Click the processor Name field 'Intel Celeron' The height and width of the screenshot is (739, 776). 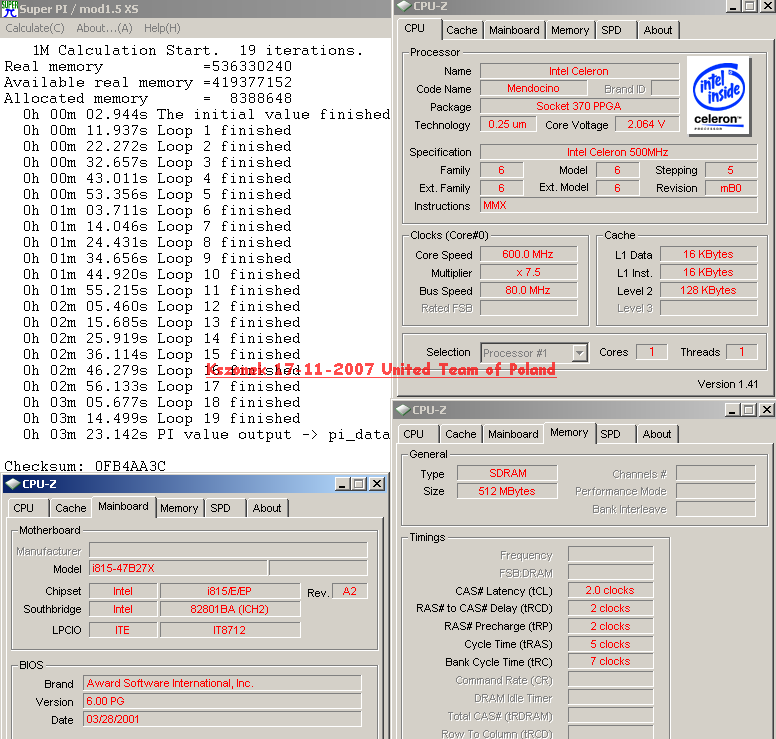[580, 71]
